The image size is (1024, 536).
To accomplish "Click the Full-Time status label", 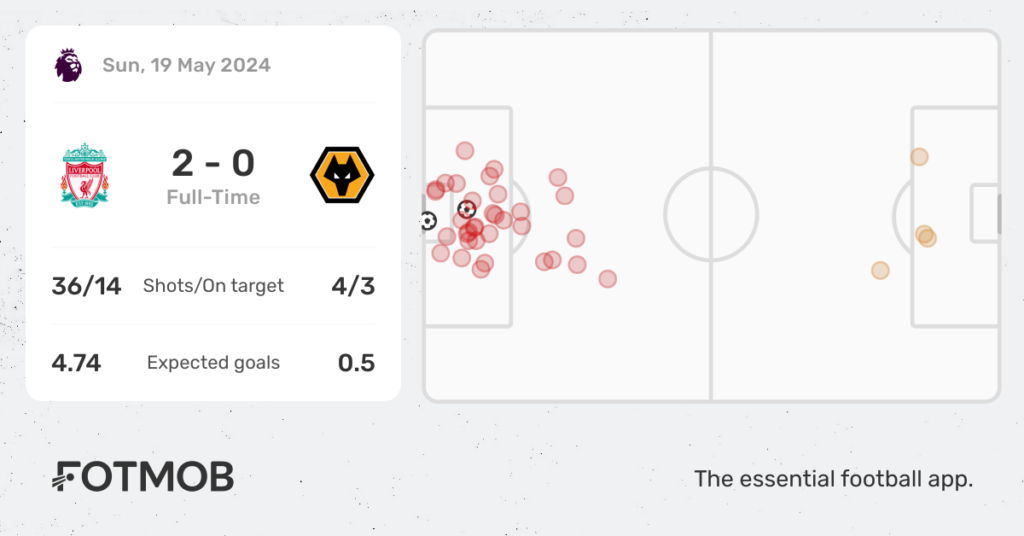I will 214,197.
